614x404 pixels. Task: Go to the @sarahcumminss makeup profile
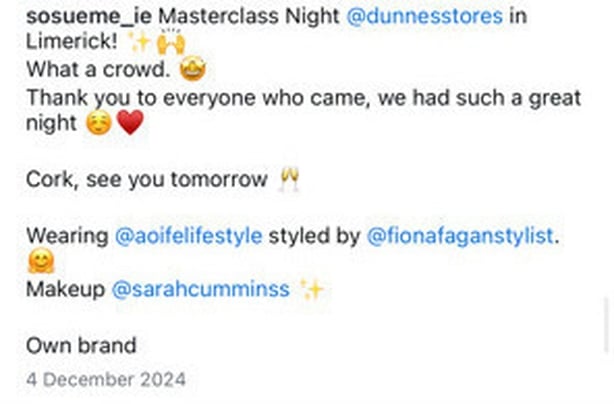coord(200,290)
